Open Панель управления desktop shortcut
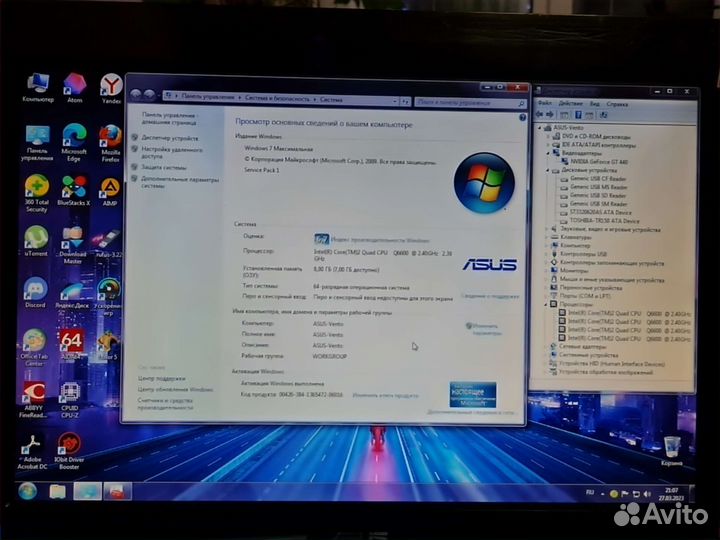720x540 pixels. [x=37, y=142]
